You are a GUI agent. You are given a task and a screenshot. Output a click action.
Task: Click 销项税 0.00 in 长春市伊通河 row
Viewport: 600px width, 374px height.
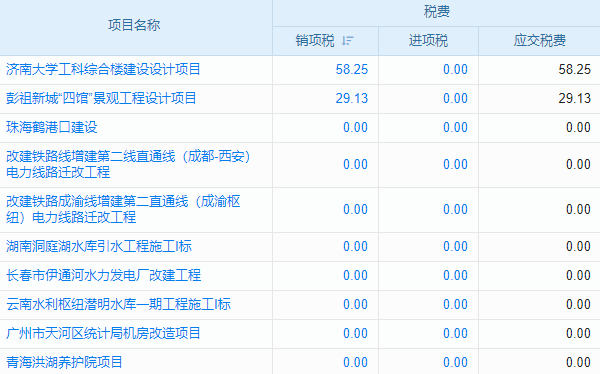point(355,276)
